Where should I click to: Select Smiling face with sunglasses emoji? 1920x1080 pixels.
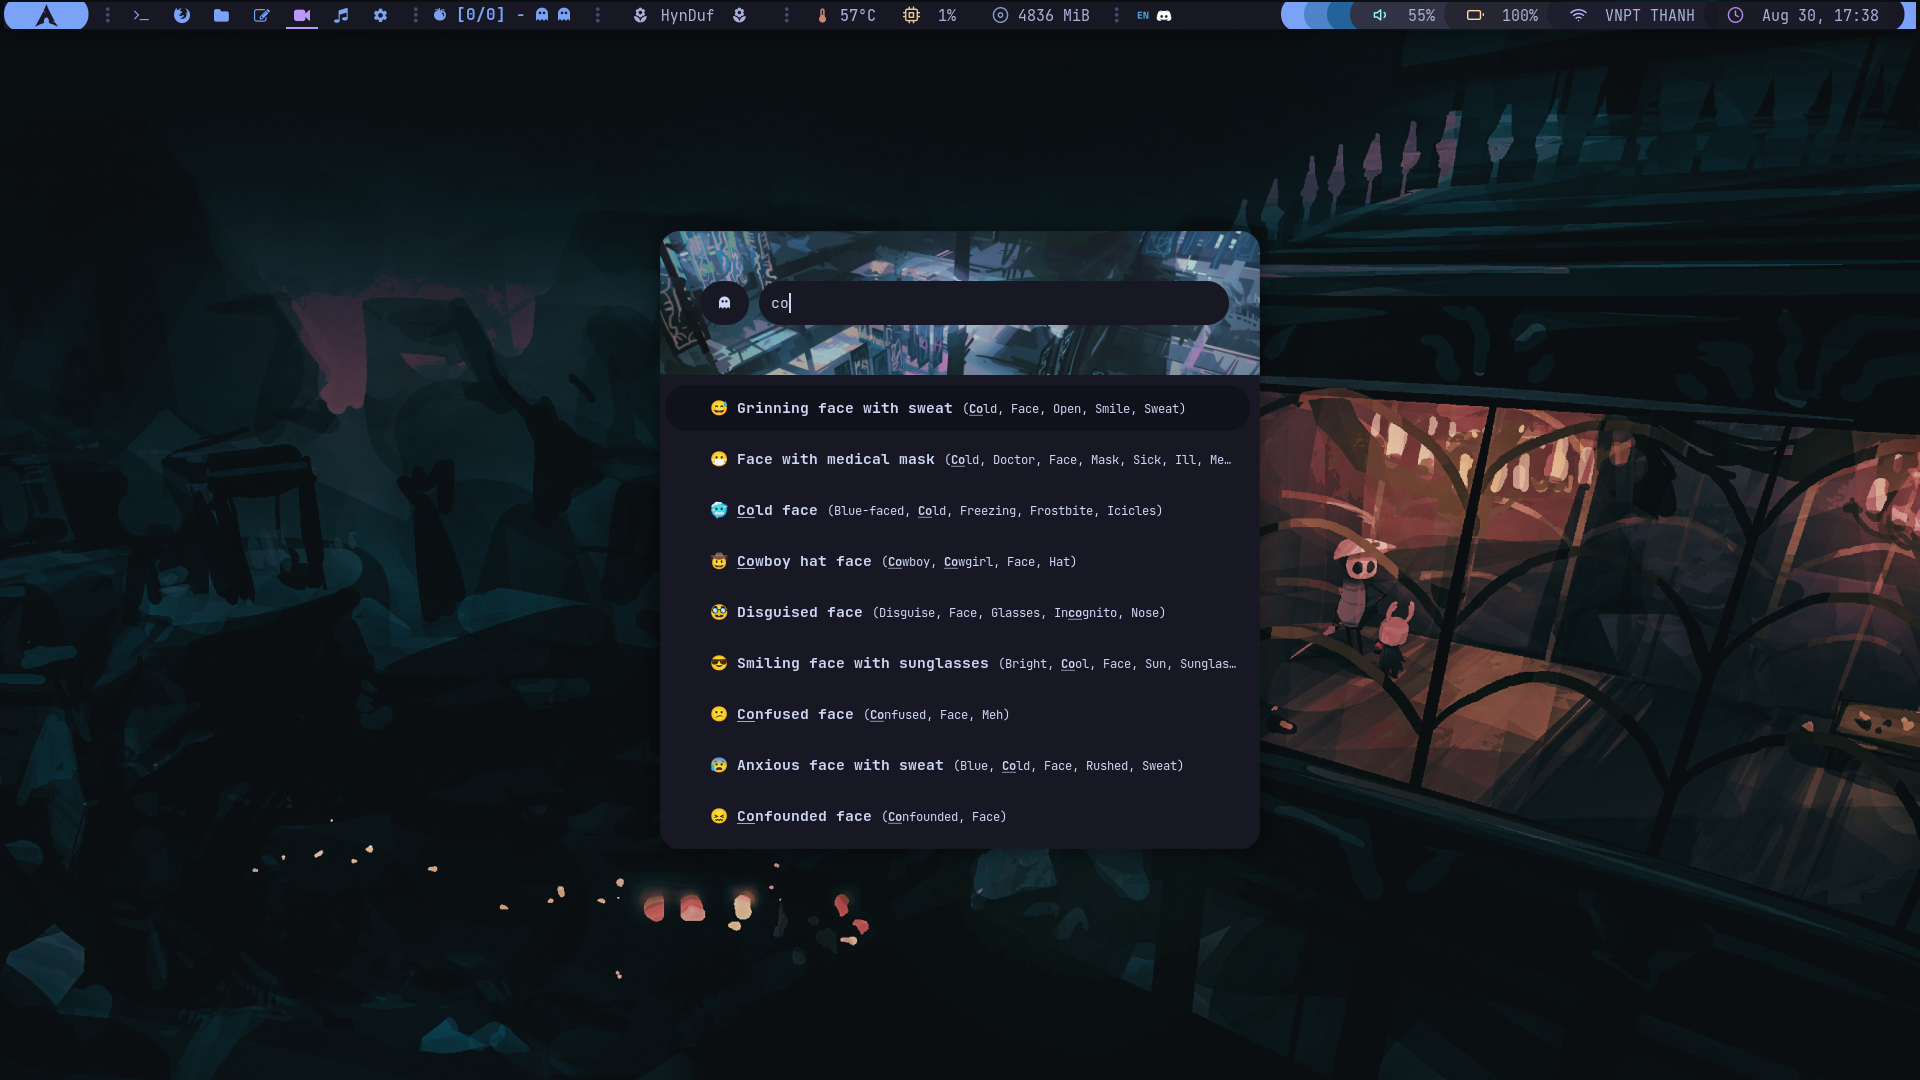coord(957,663)
